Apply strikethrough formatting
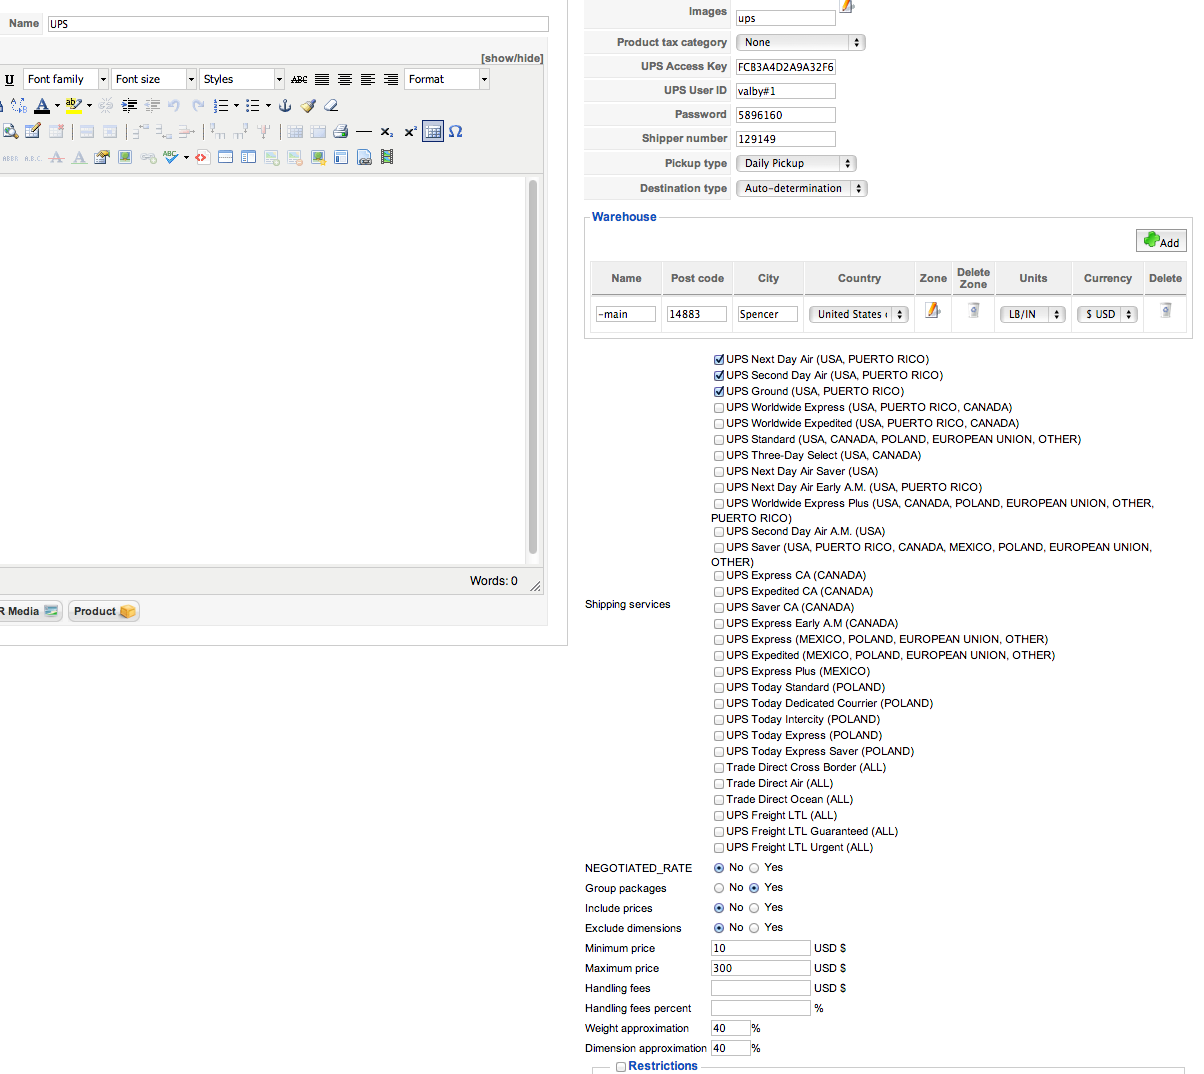The image size is (1204, 1074). tap(299, 79)
